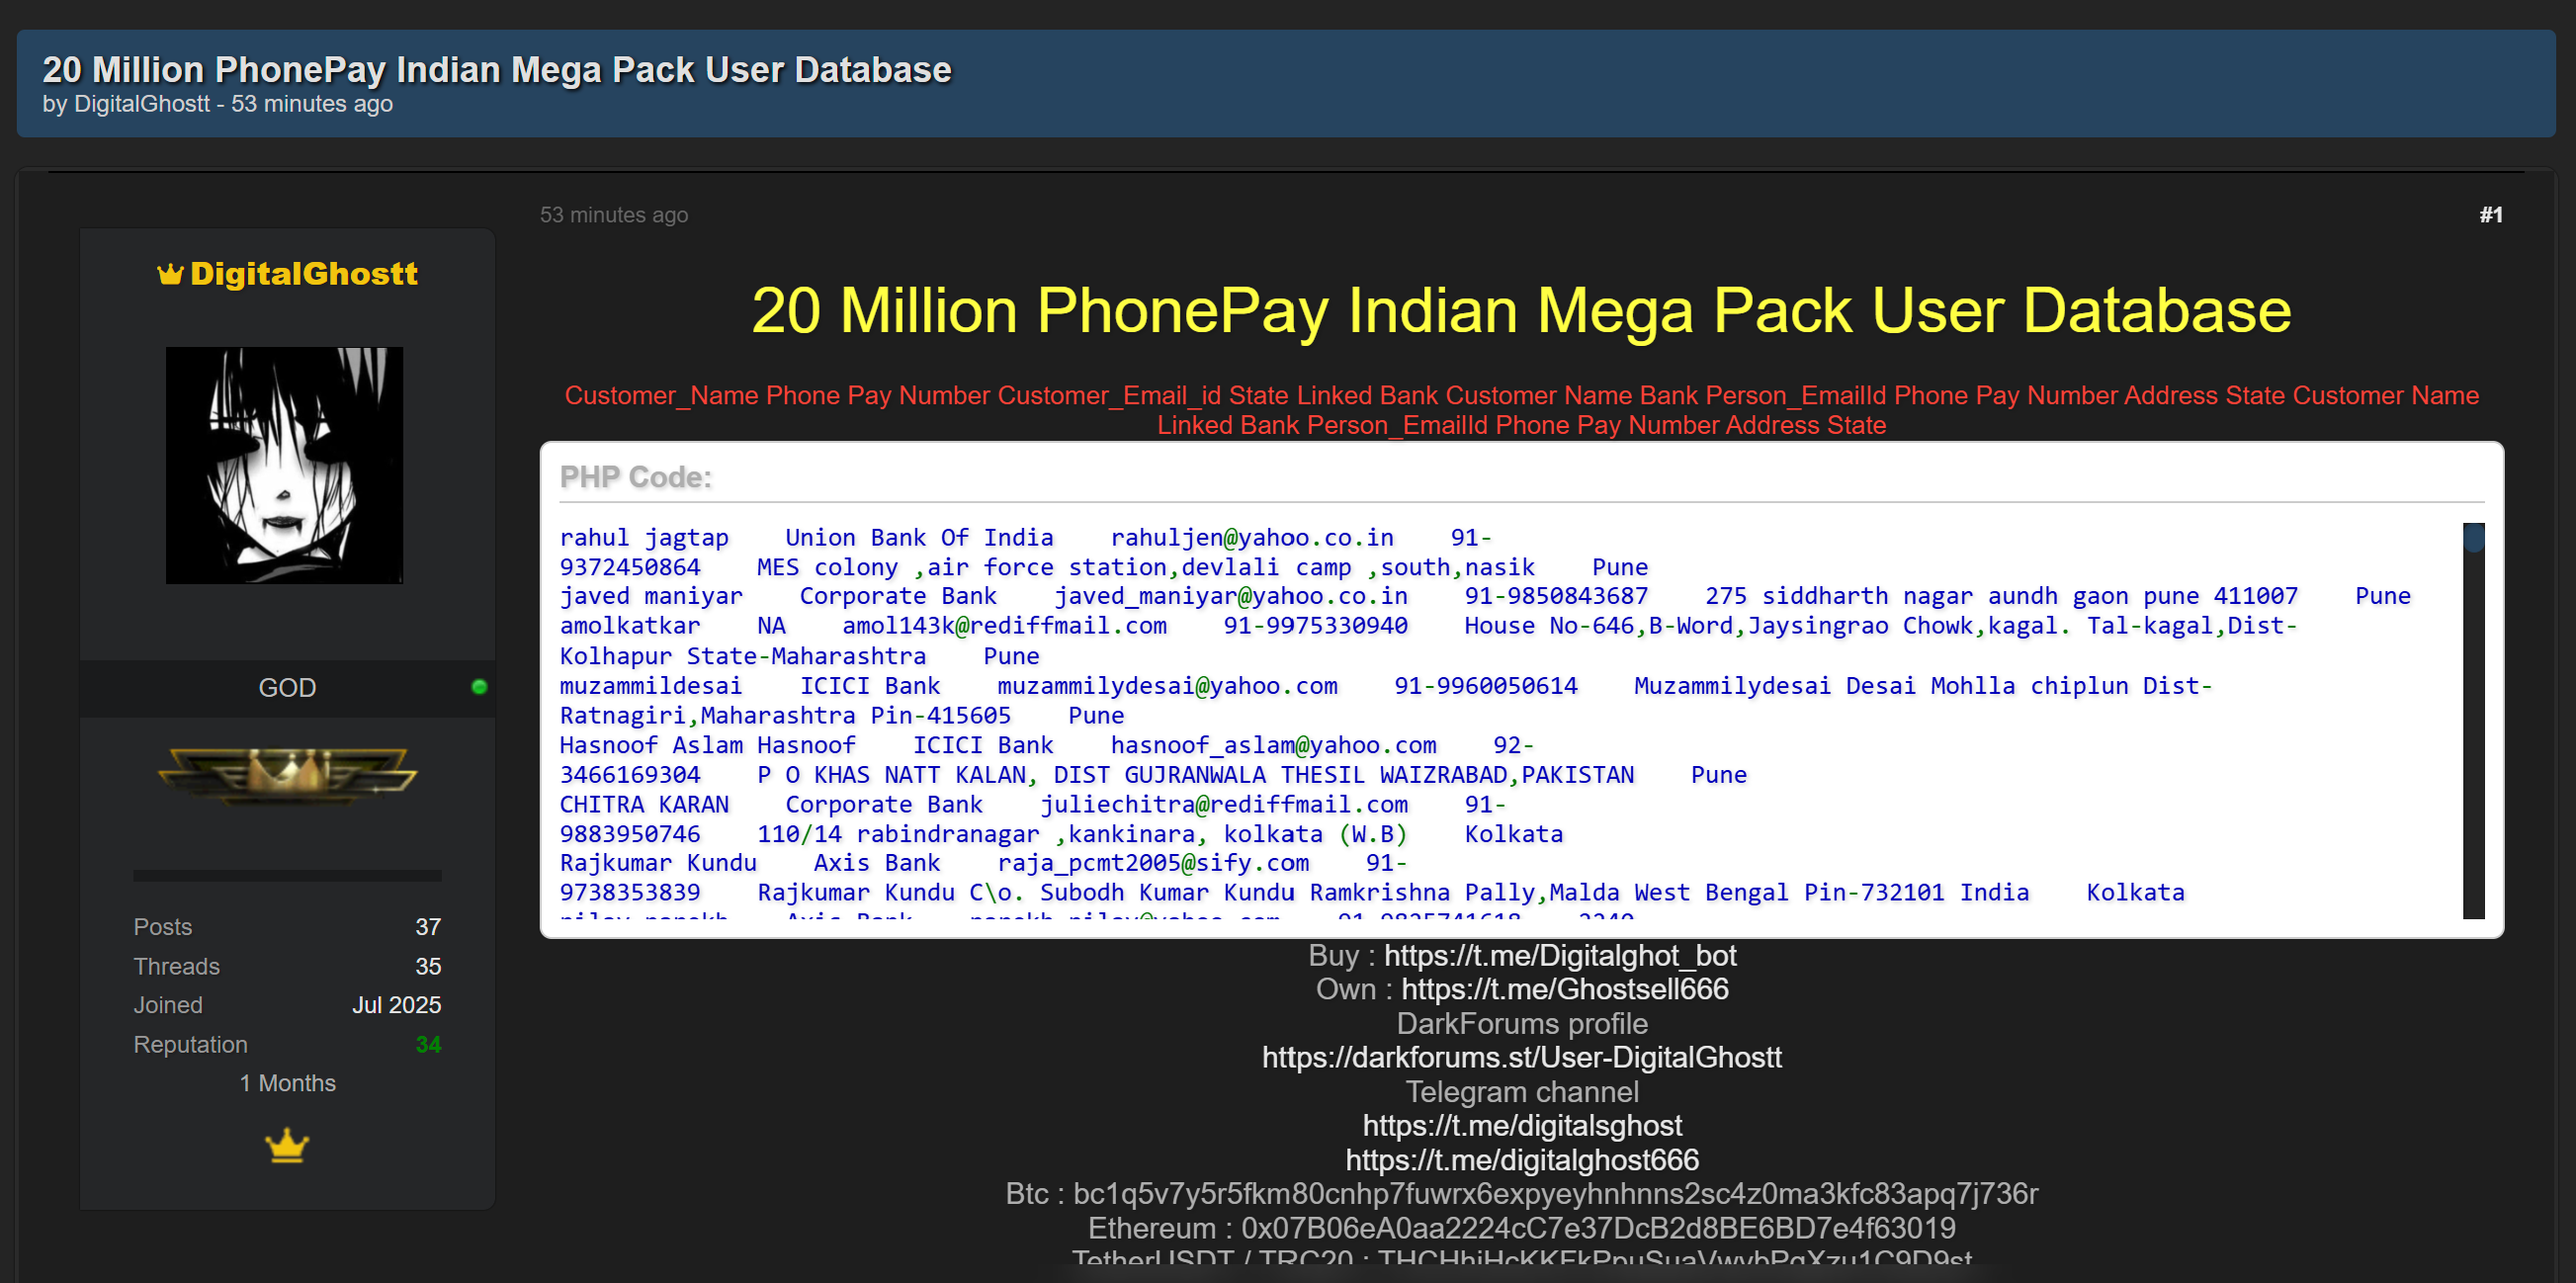
Task: Click the thread title in the blue header
Action: point(496,69)
